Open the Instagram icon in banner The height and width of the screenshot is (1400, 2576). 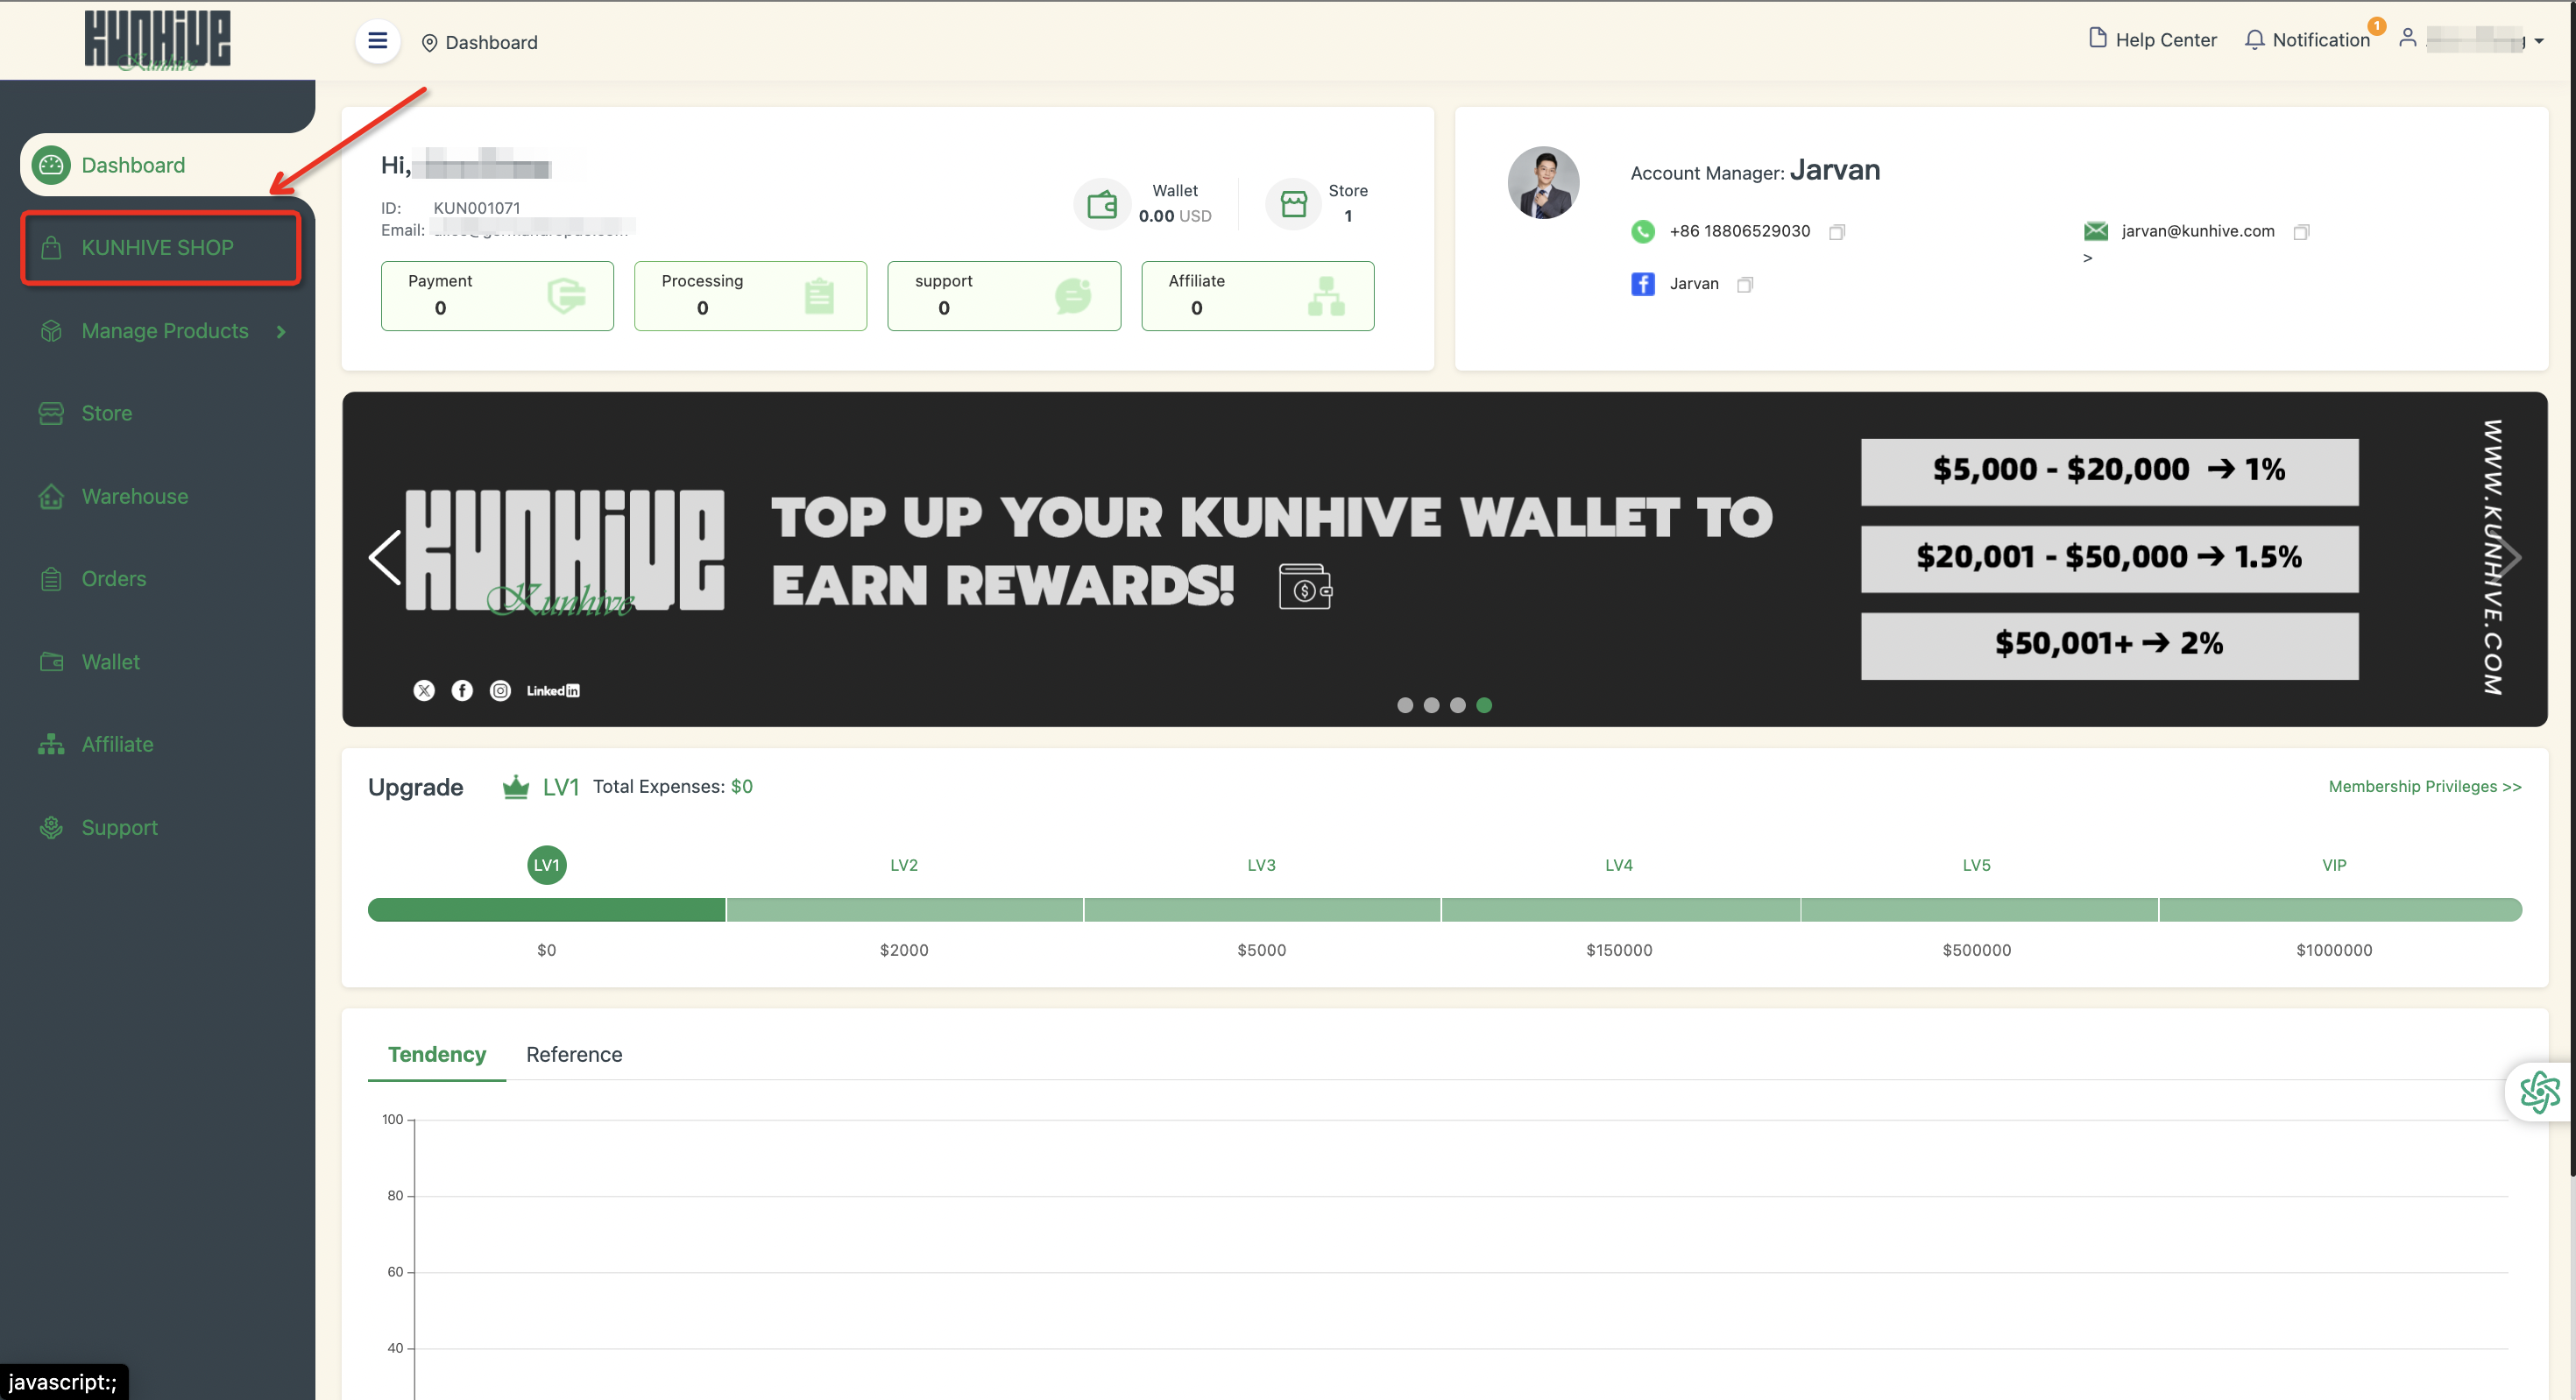pos(500,690)
